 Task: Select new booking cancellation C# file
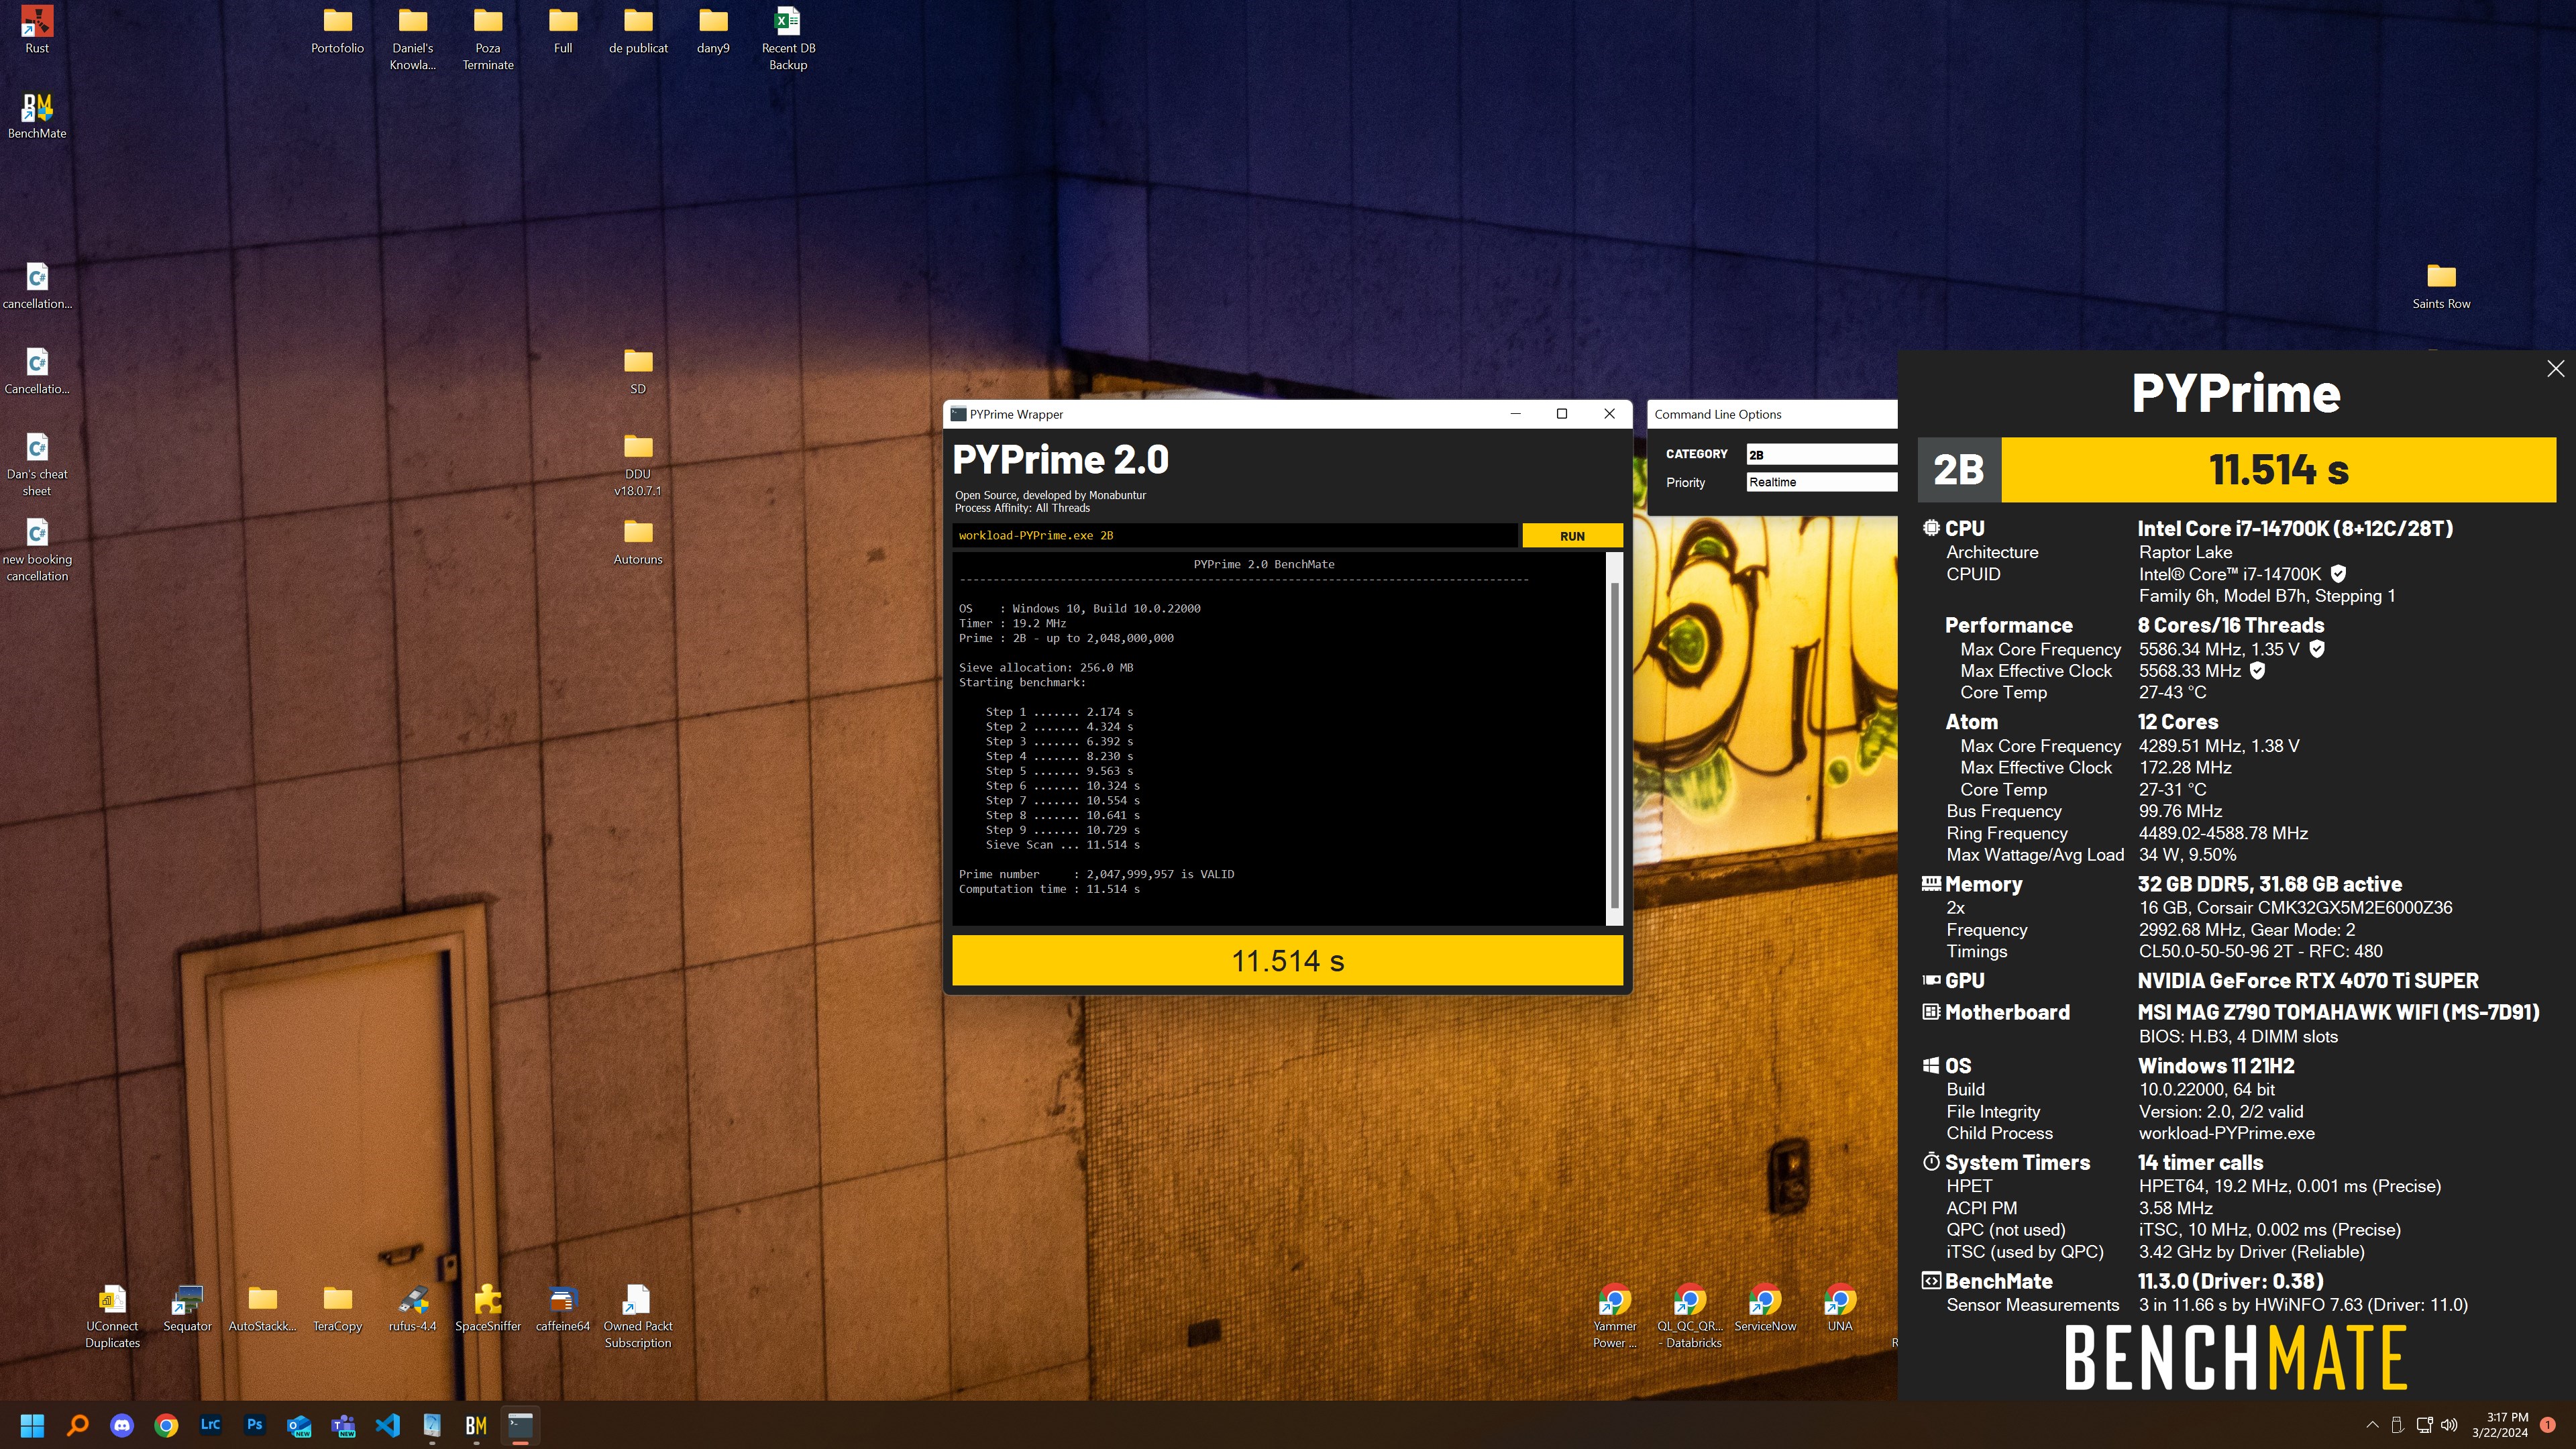pyautogui.click(x=37, y=550)
